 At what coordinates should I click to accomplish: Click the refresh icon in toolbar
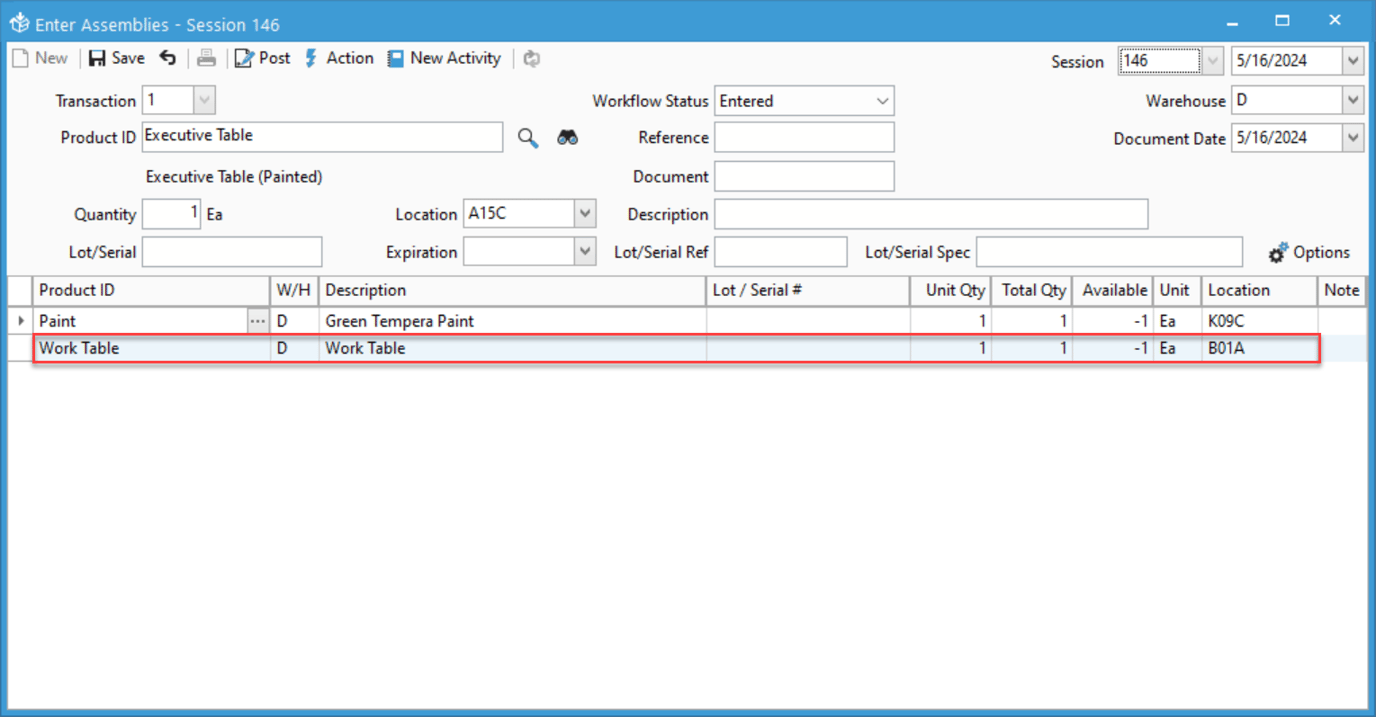[x=532, y=59]
